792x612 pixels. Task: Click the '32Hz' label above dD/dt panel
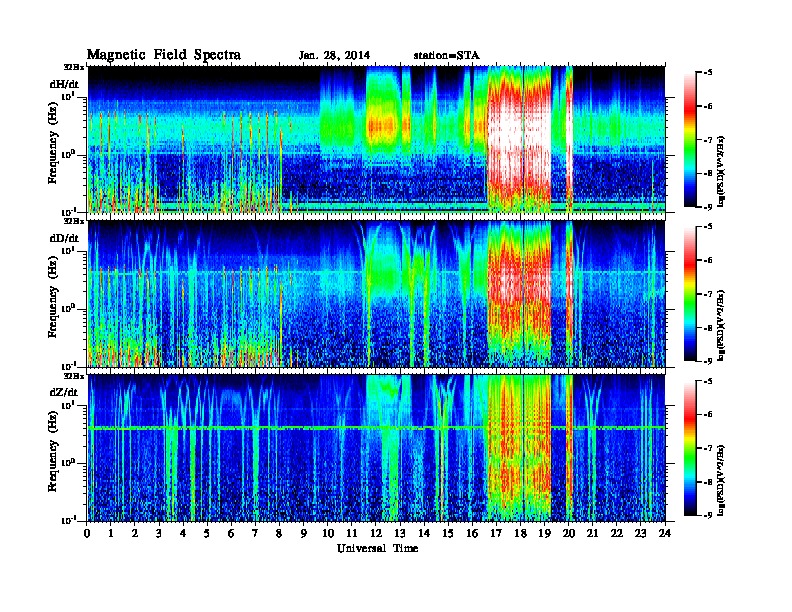[x=74, y=221]
